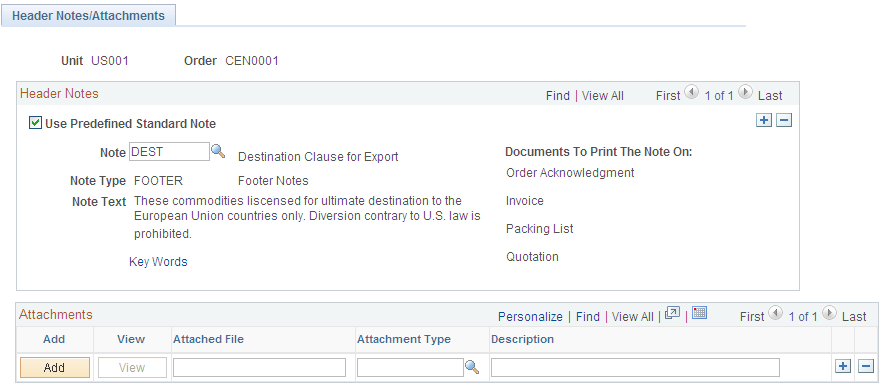Add a new Header Notes row

click(x=764, y=120)
